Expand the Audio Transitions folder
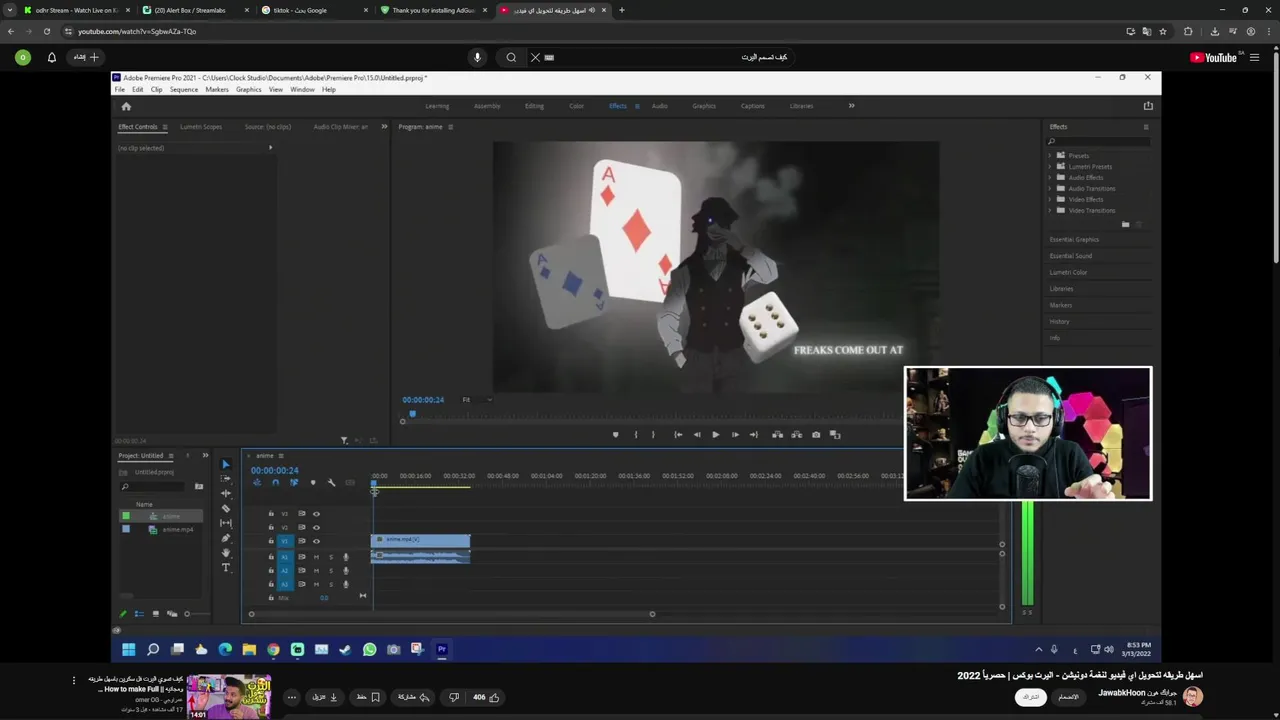The image size is (1280, 720). click(x=1050, y=189)
